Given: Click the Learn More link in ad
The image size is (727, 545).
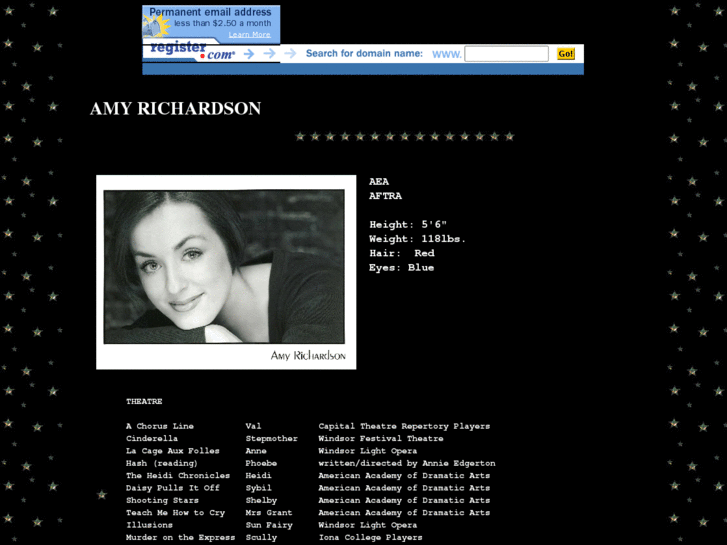Looking at the screenshot, I should [249, 35].
